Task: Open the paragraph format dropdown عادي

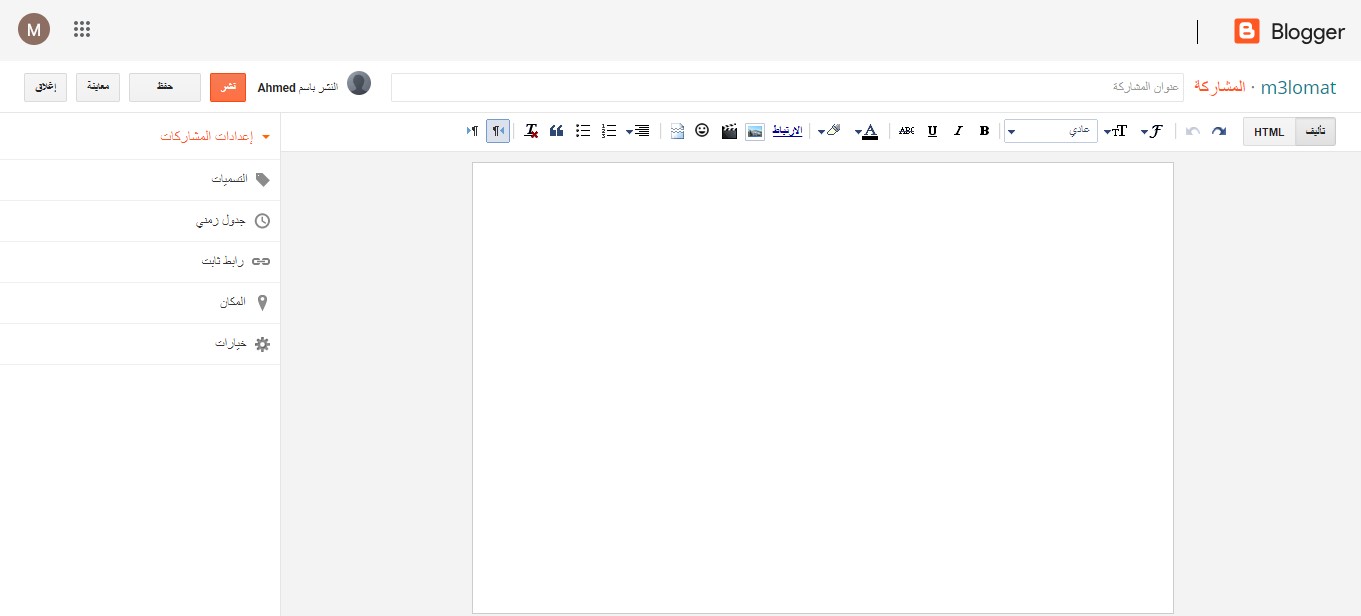Action: [1051, 131]
